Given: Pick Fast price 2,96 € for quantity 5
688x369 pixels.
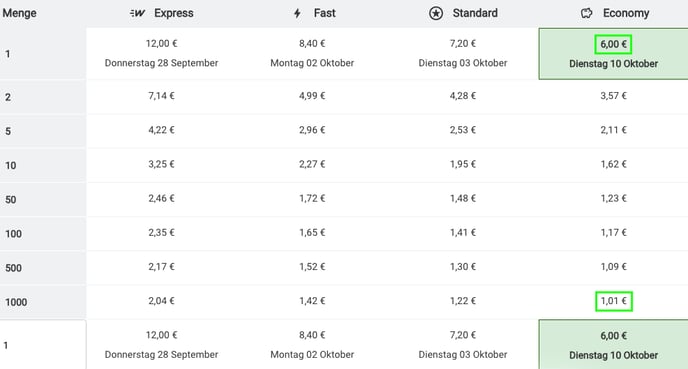Looking at the screenshot, I should click(x=312, y=130).
